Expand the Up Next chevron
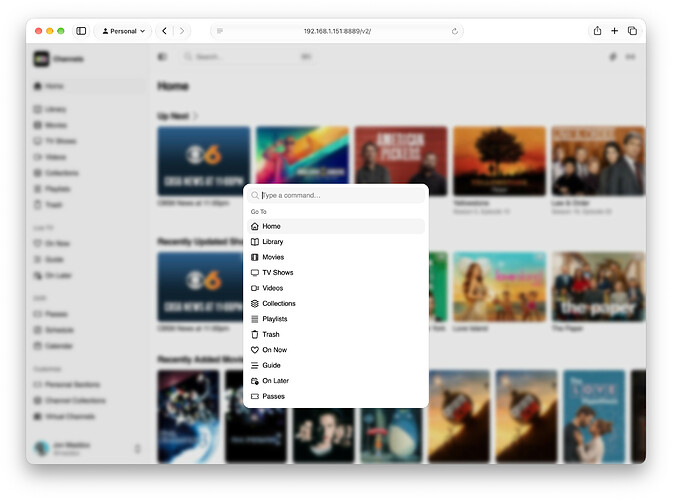673x500 pixels. 195,116
